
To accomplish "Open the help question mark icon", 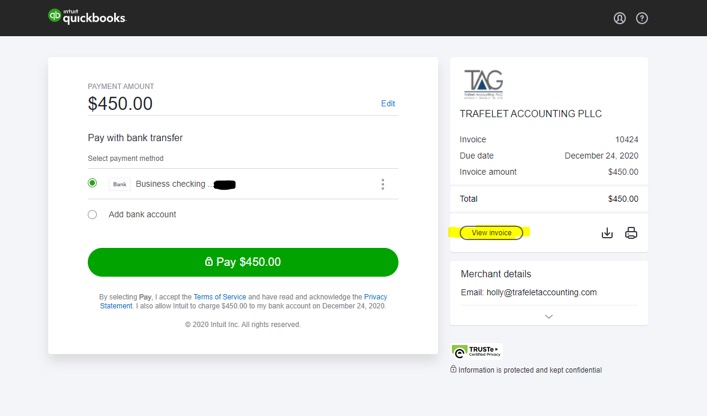I will 642,18.
